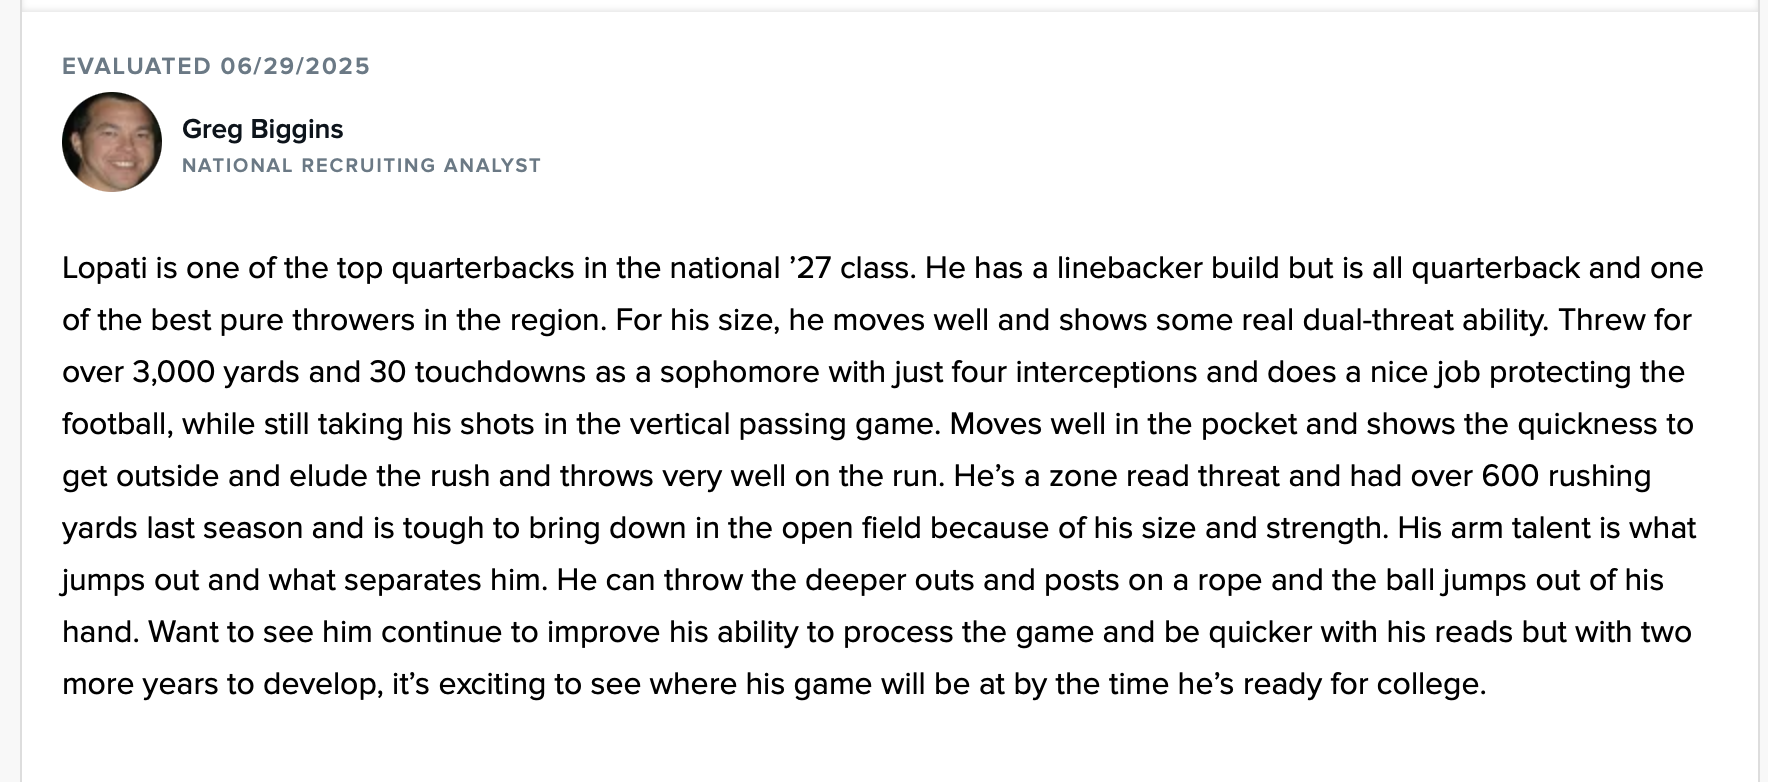Open the Greg Biggins author name
The width and height of the screenshot is (1768, 782).
(262, 129)
